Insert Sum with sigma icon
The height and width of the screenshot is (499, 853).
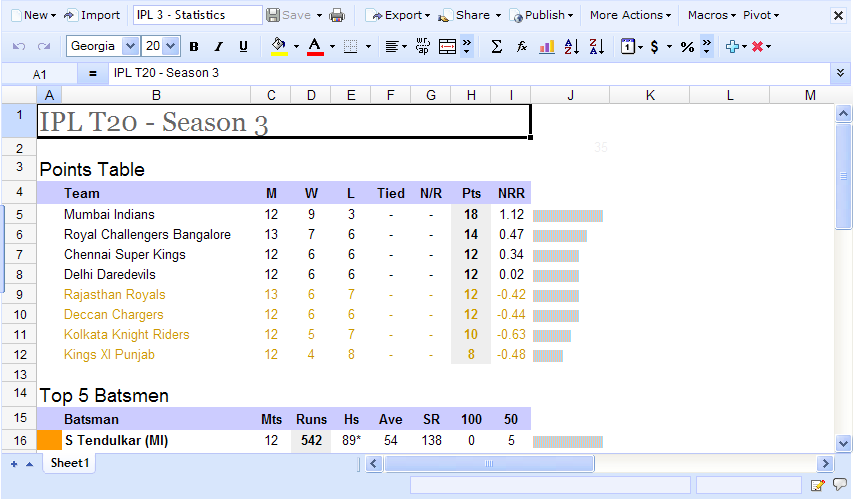496,47
